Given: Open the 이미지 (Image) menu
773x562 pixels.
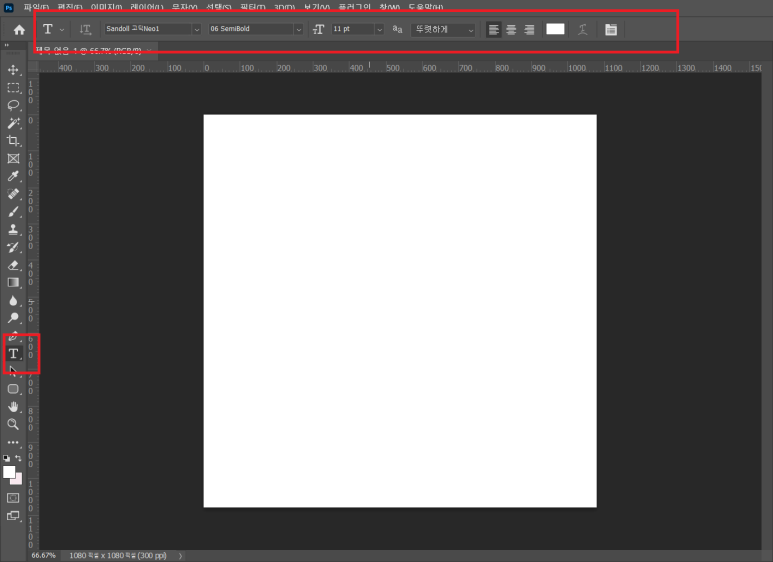Looking at the screenshot, I should [x=106, y=7].
